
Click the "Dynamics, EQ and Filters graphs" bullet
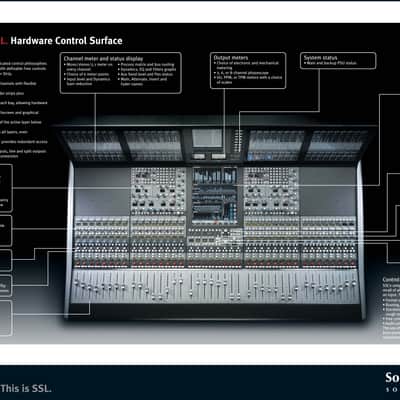tap(147, 69)
